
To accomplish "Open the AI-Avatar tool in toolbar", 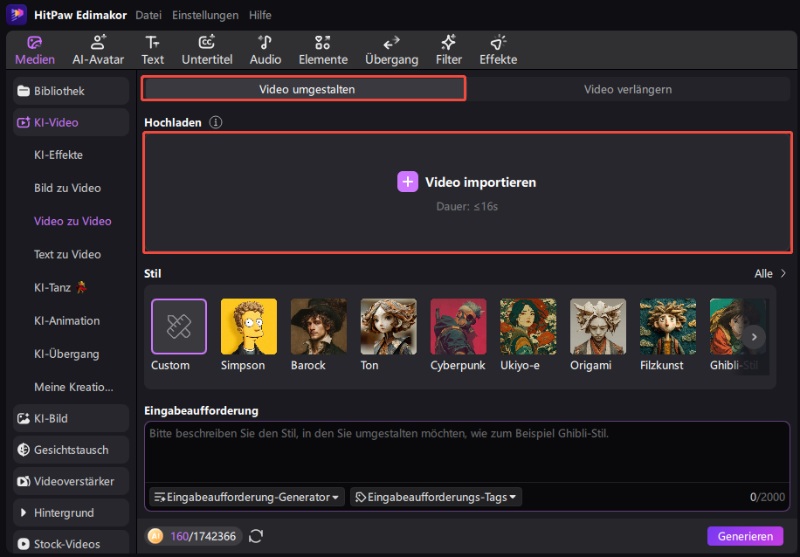I will (x=98, y=49).
